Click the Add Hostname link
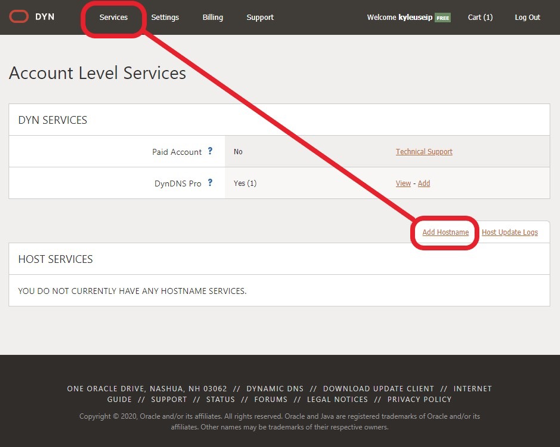Image resolution: width=560 pixels, height=447 pixels. coord(445,232)
